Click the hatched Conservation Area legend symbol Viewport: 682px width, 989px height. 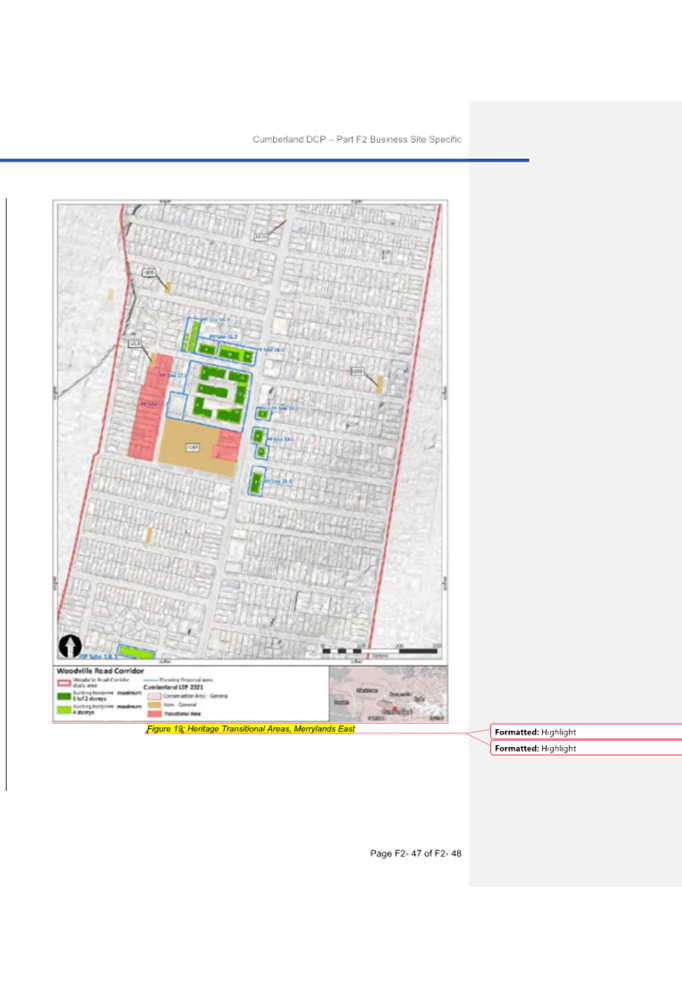[x=154, y=696]
